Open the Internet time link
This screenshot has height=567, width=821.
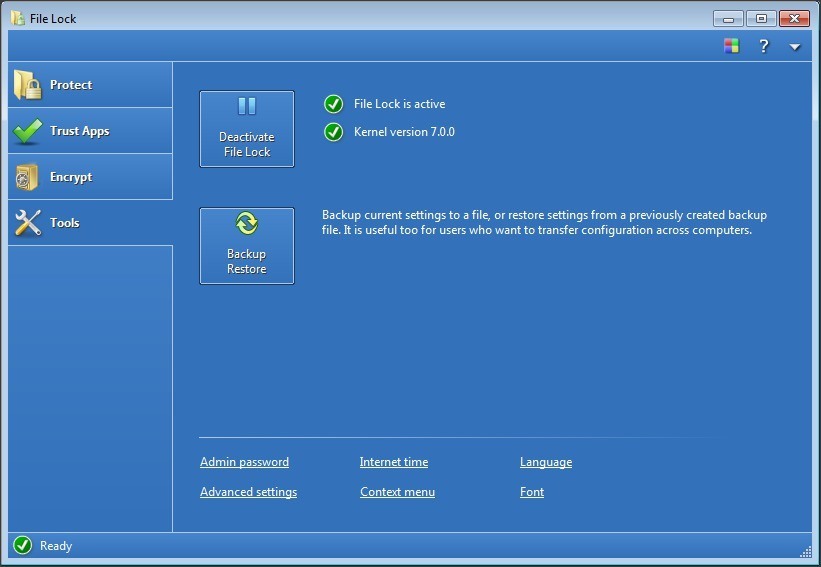point(394,462)
